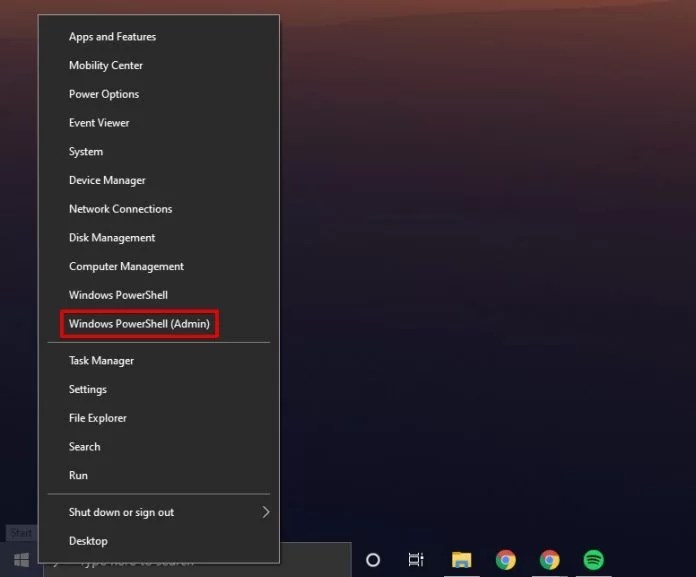Open first Chrome icon on taskbar
The image size is (696, 577).
[506, 560]
